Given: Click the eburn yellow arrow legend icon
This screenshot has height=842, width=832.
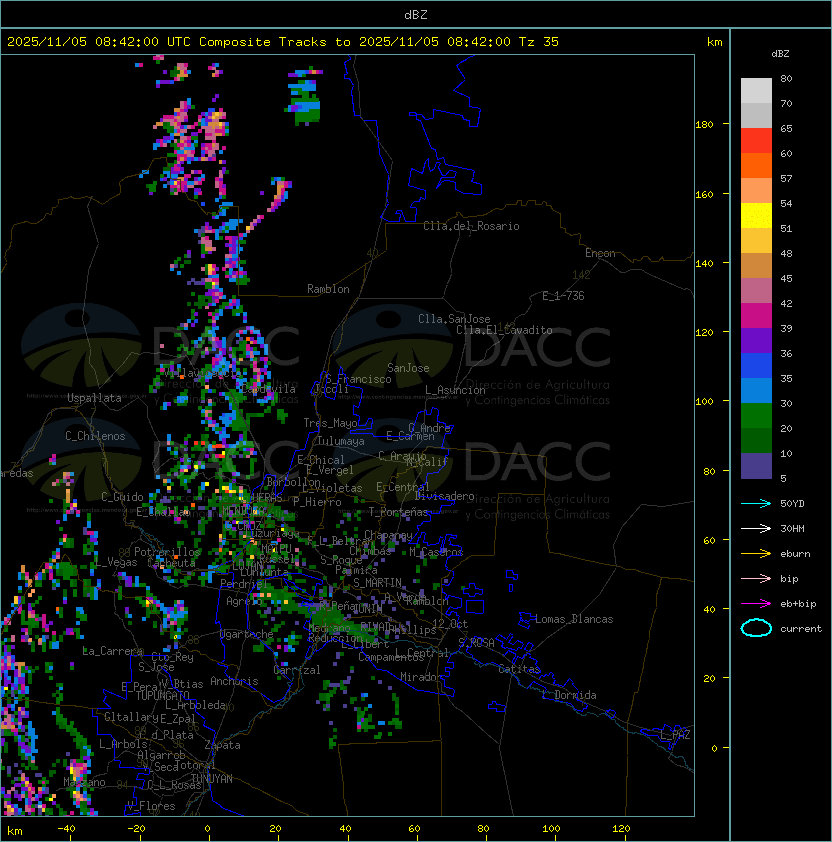Looking at the screenshot, I should (756, 554).
